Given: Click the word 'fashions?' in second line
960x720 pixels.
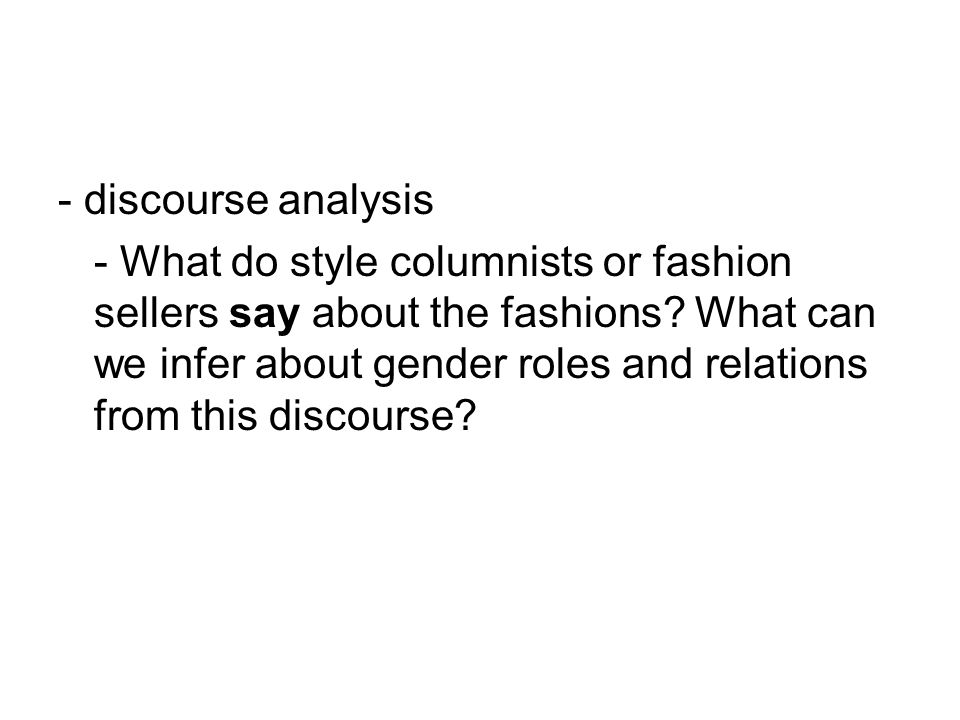Looking at the screenshot, I should click(x=592, y=313).
